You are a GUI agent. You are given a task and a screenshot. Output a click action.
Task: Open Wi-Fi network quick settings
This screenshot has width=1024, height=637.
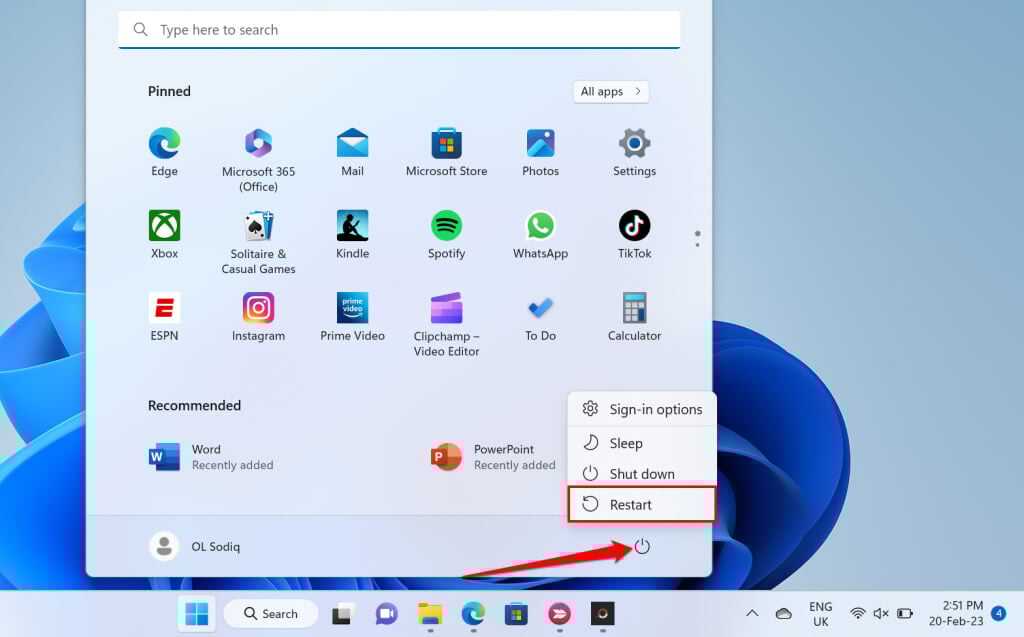(x=857, y=613)
